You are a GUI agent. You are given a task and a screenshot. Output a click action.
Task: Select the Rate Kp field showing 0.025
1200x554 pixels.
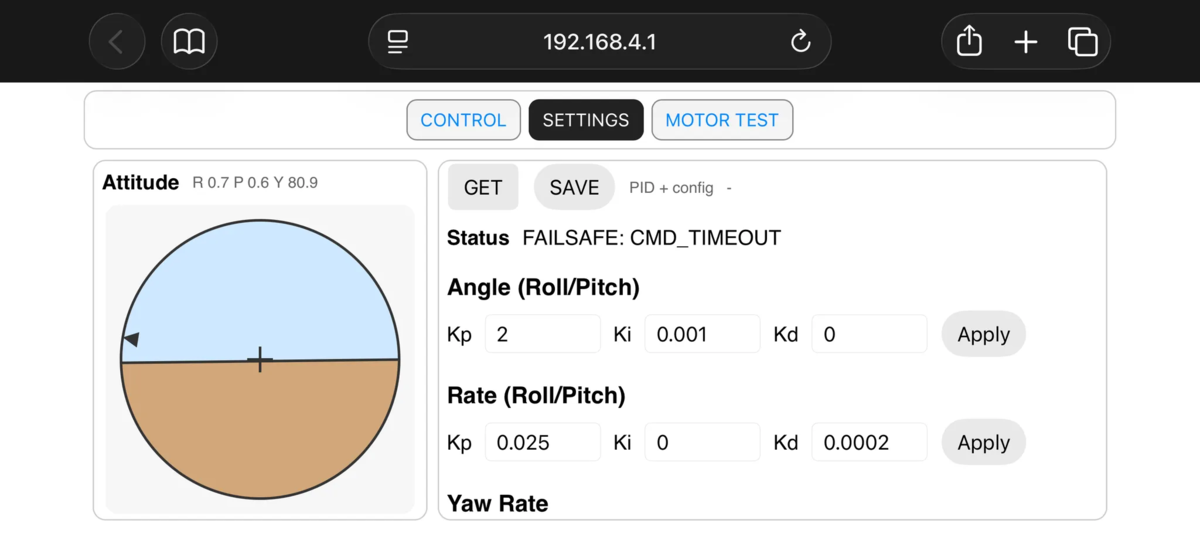pos(543,442)
